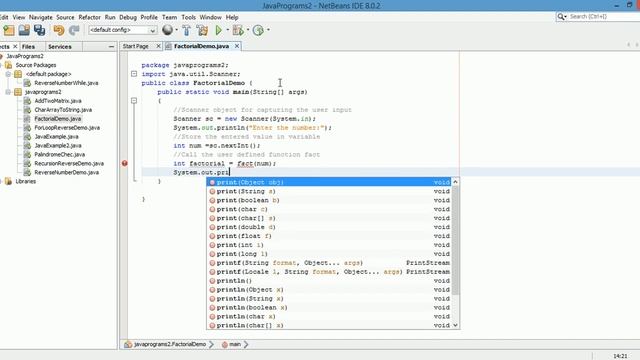Select PalindromeChec.java in project tree
Image resolution: width=640 pixels, height=360 pixels.
pyautogui.click(x=60, y=155)
